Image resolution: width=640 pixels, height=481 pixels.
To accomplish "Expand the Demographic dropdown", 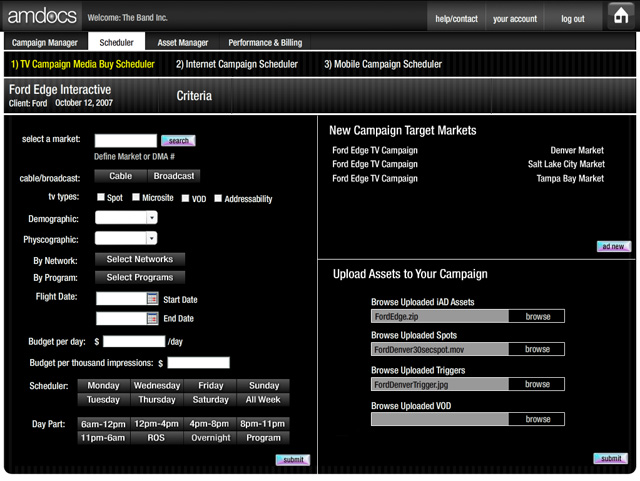I will click(126, 217).
